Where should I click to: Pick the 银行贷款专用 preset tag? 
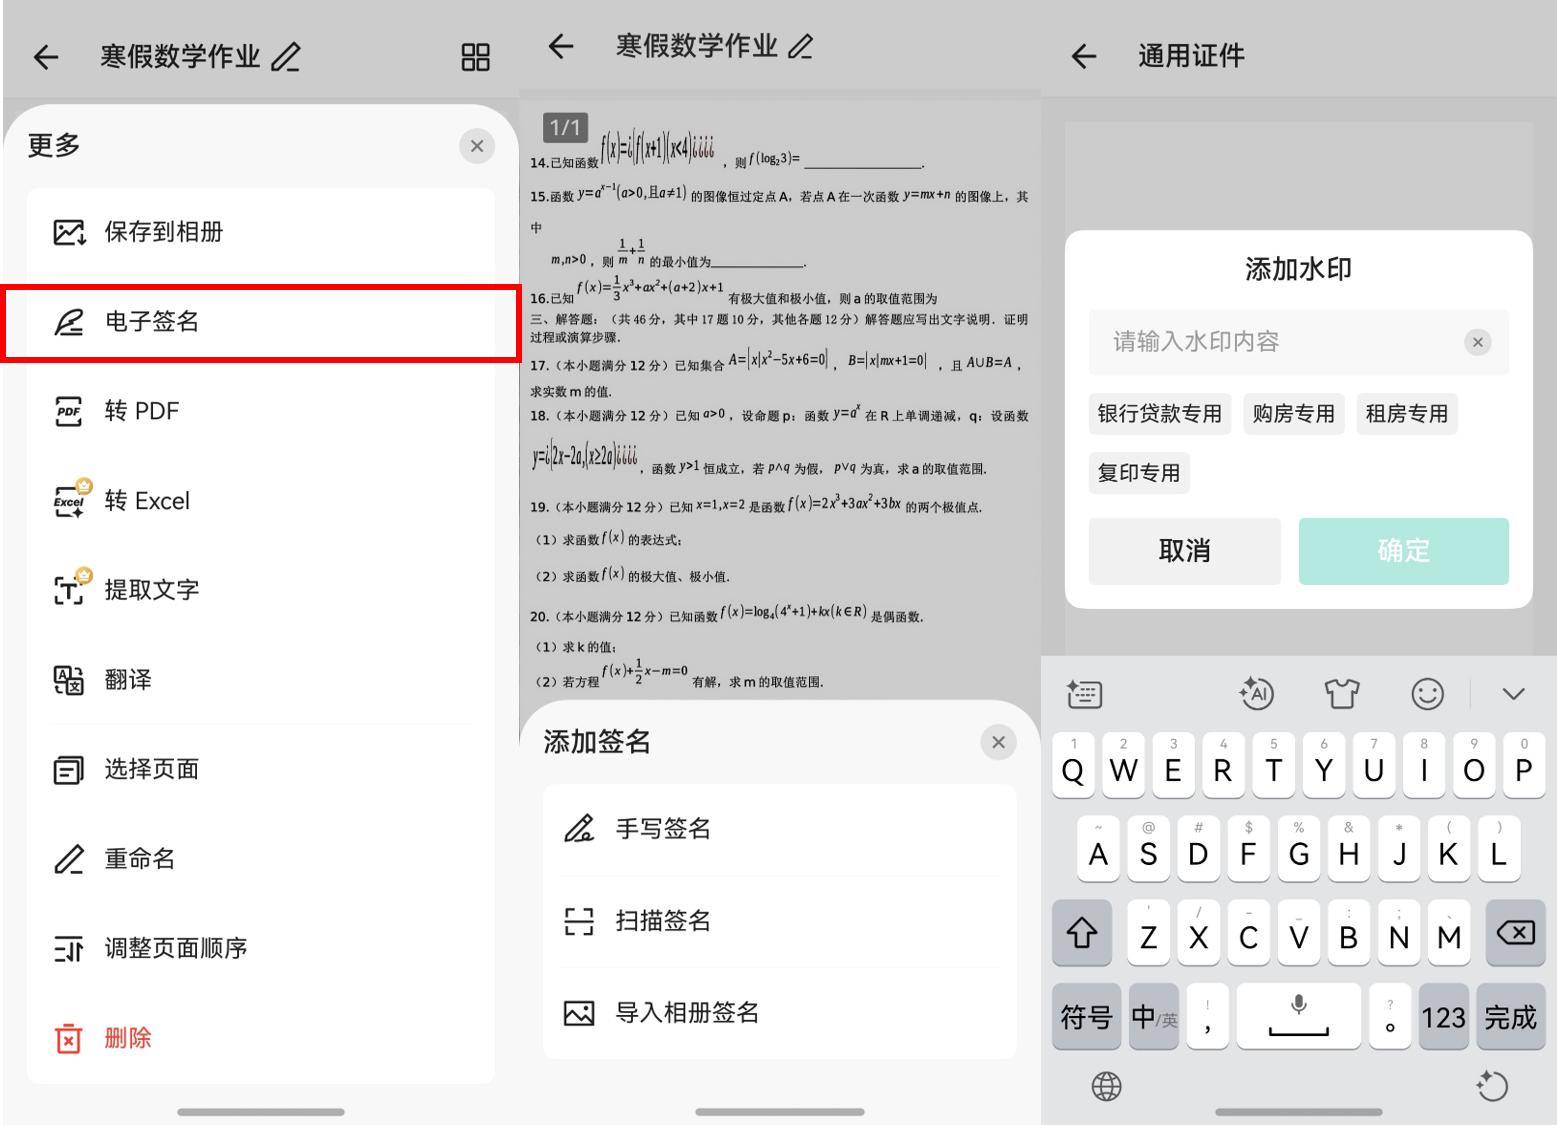point(1159,414)
